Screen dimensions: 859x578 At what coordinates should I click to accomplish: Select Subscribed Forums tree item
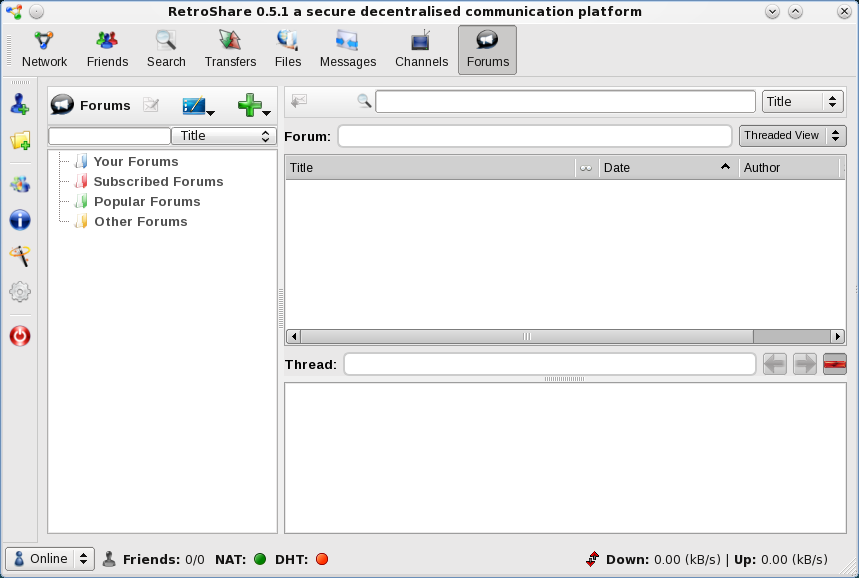pos(158,181)
